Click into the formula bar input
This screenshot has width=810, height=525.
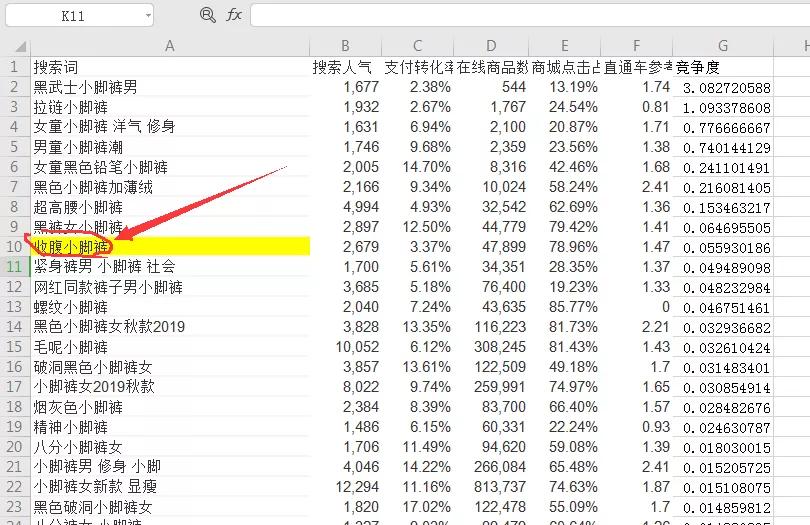pyautogui.click(x=530, y=15)
